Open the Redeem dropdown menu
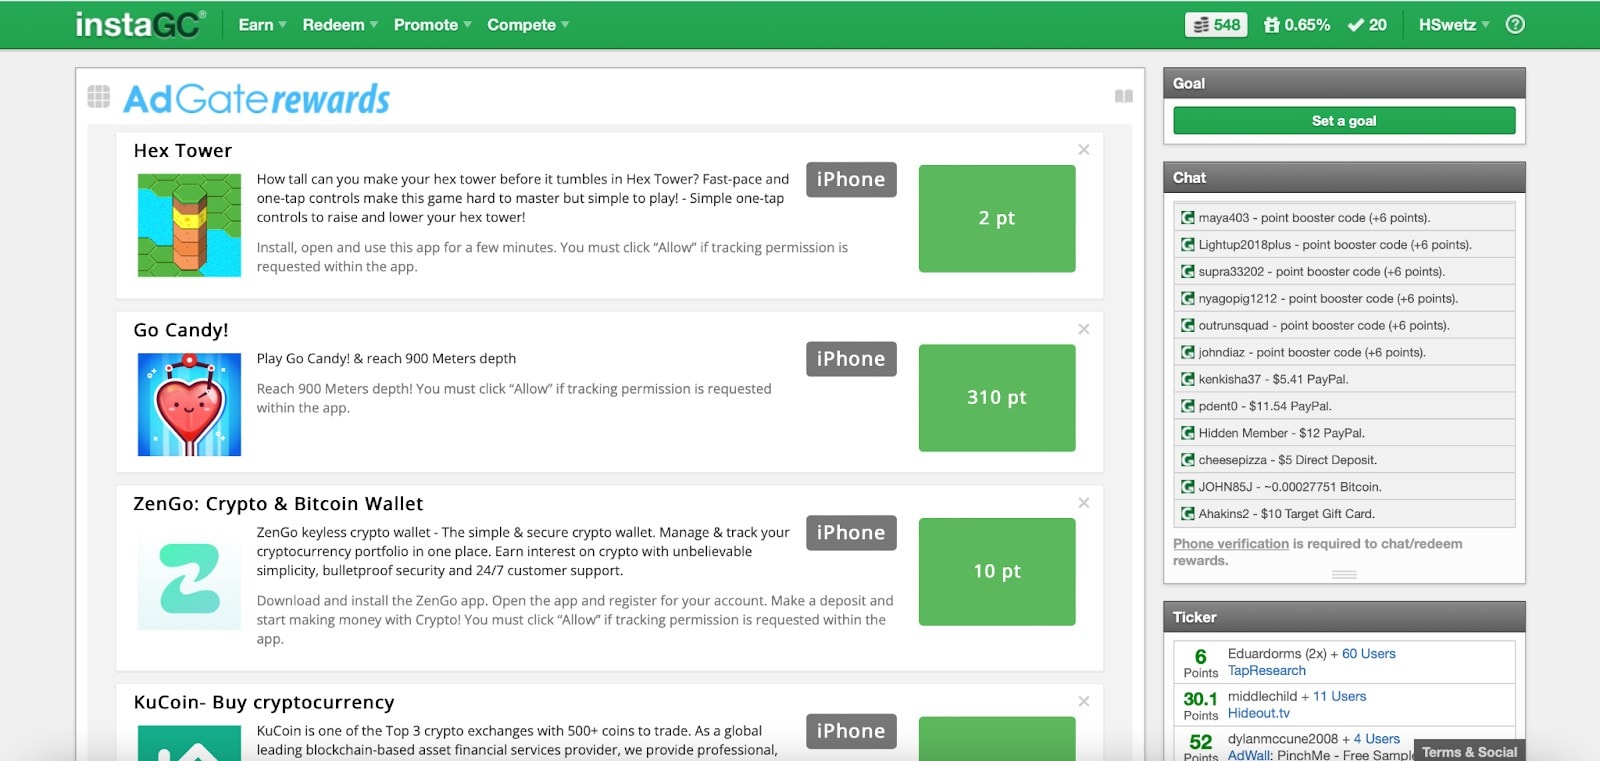The image size is (1600, 761). pos(340,25)
